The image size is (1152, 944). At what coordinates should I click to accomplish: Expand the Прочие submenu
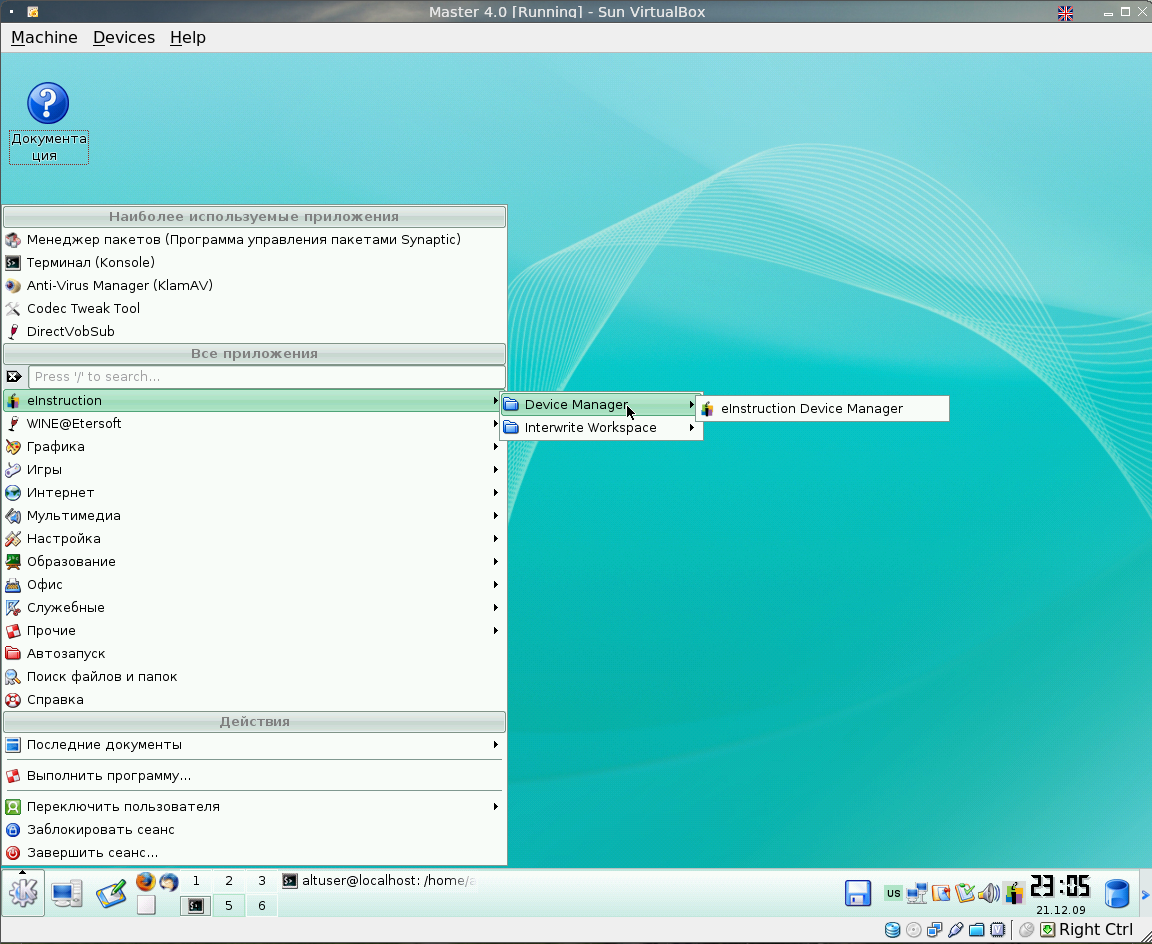[254, 631]
